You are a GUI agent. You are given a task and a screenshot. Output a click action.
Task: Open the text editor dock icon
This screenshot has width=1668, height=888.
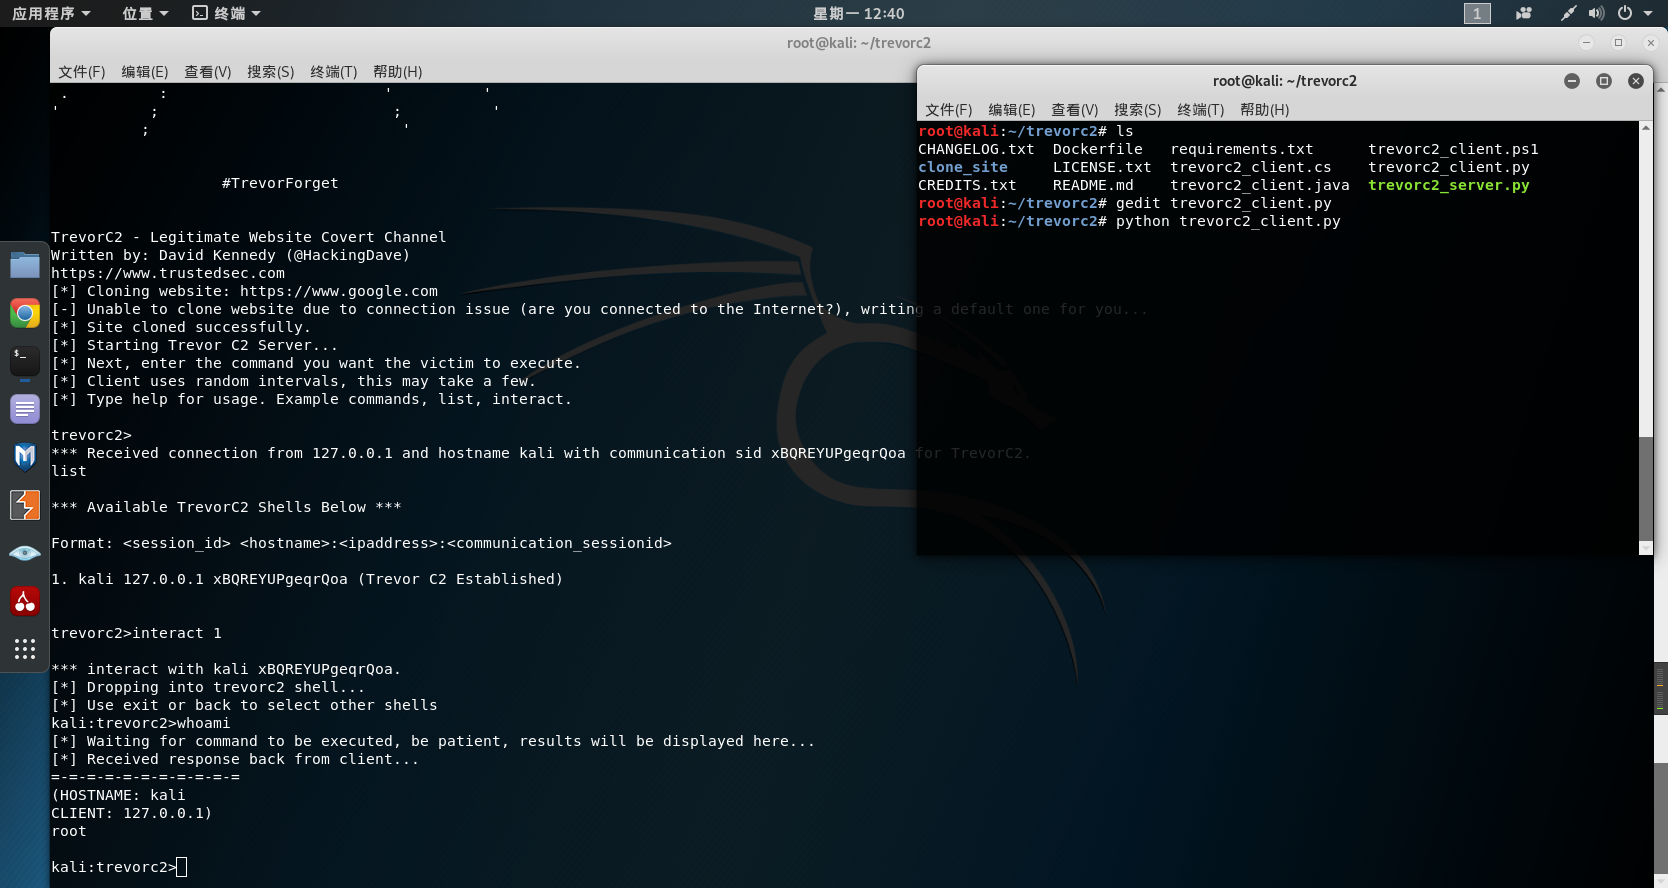point(25,409)
